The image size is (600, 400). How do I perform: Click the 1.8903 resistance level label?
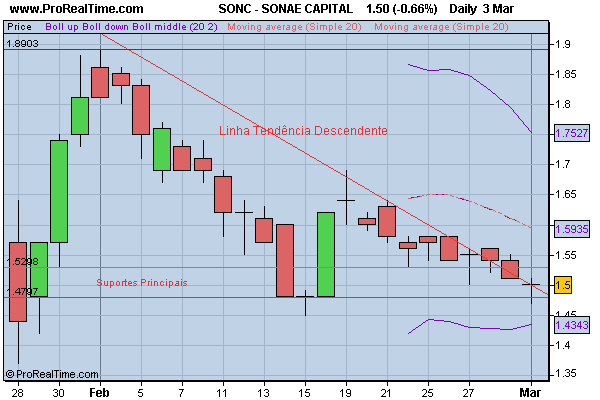pos(22,44)
